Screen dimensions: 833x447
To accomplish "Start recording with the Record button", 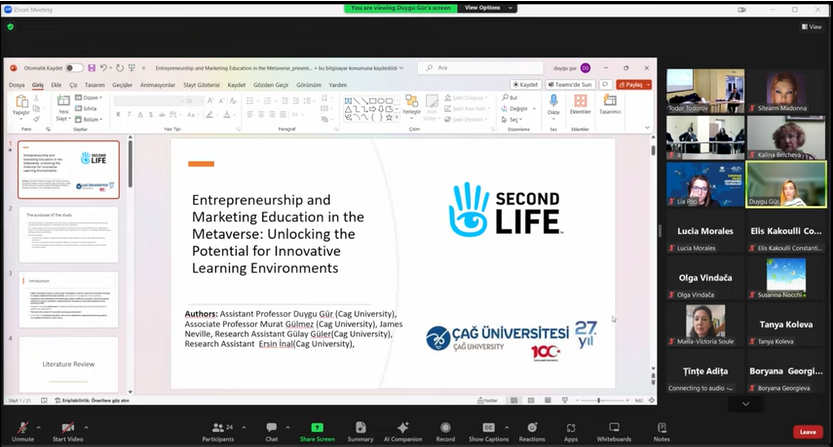I will [x=445, y=431].
